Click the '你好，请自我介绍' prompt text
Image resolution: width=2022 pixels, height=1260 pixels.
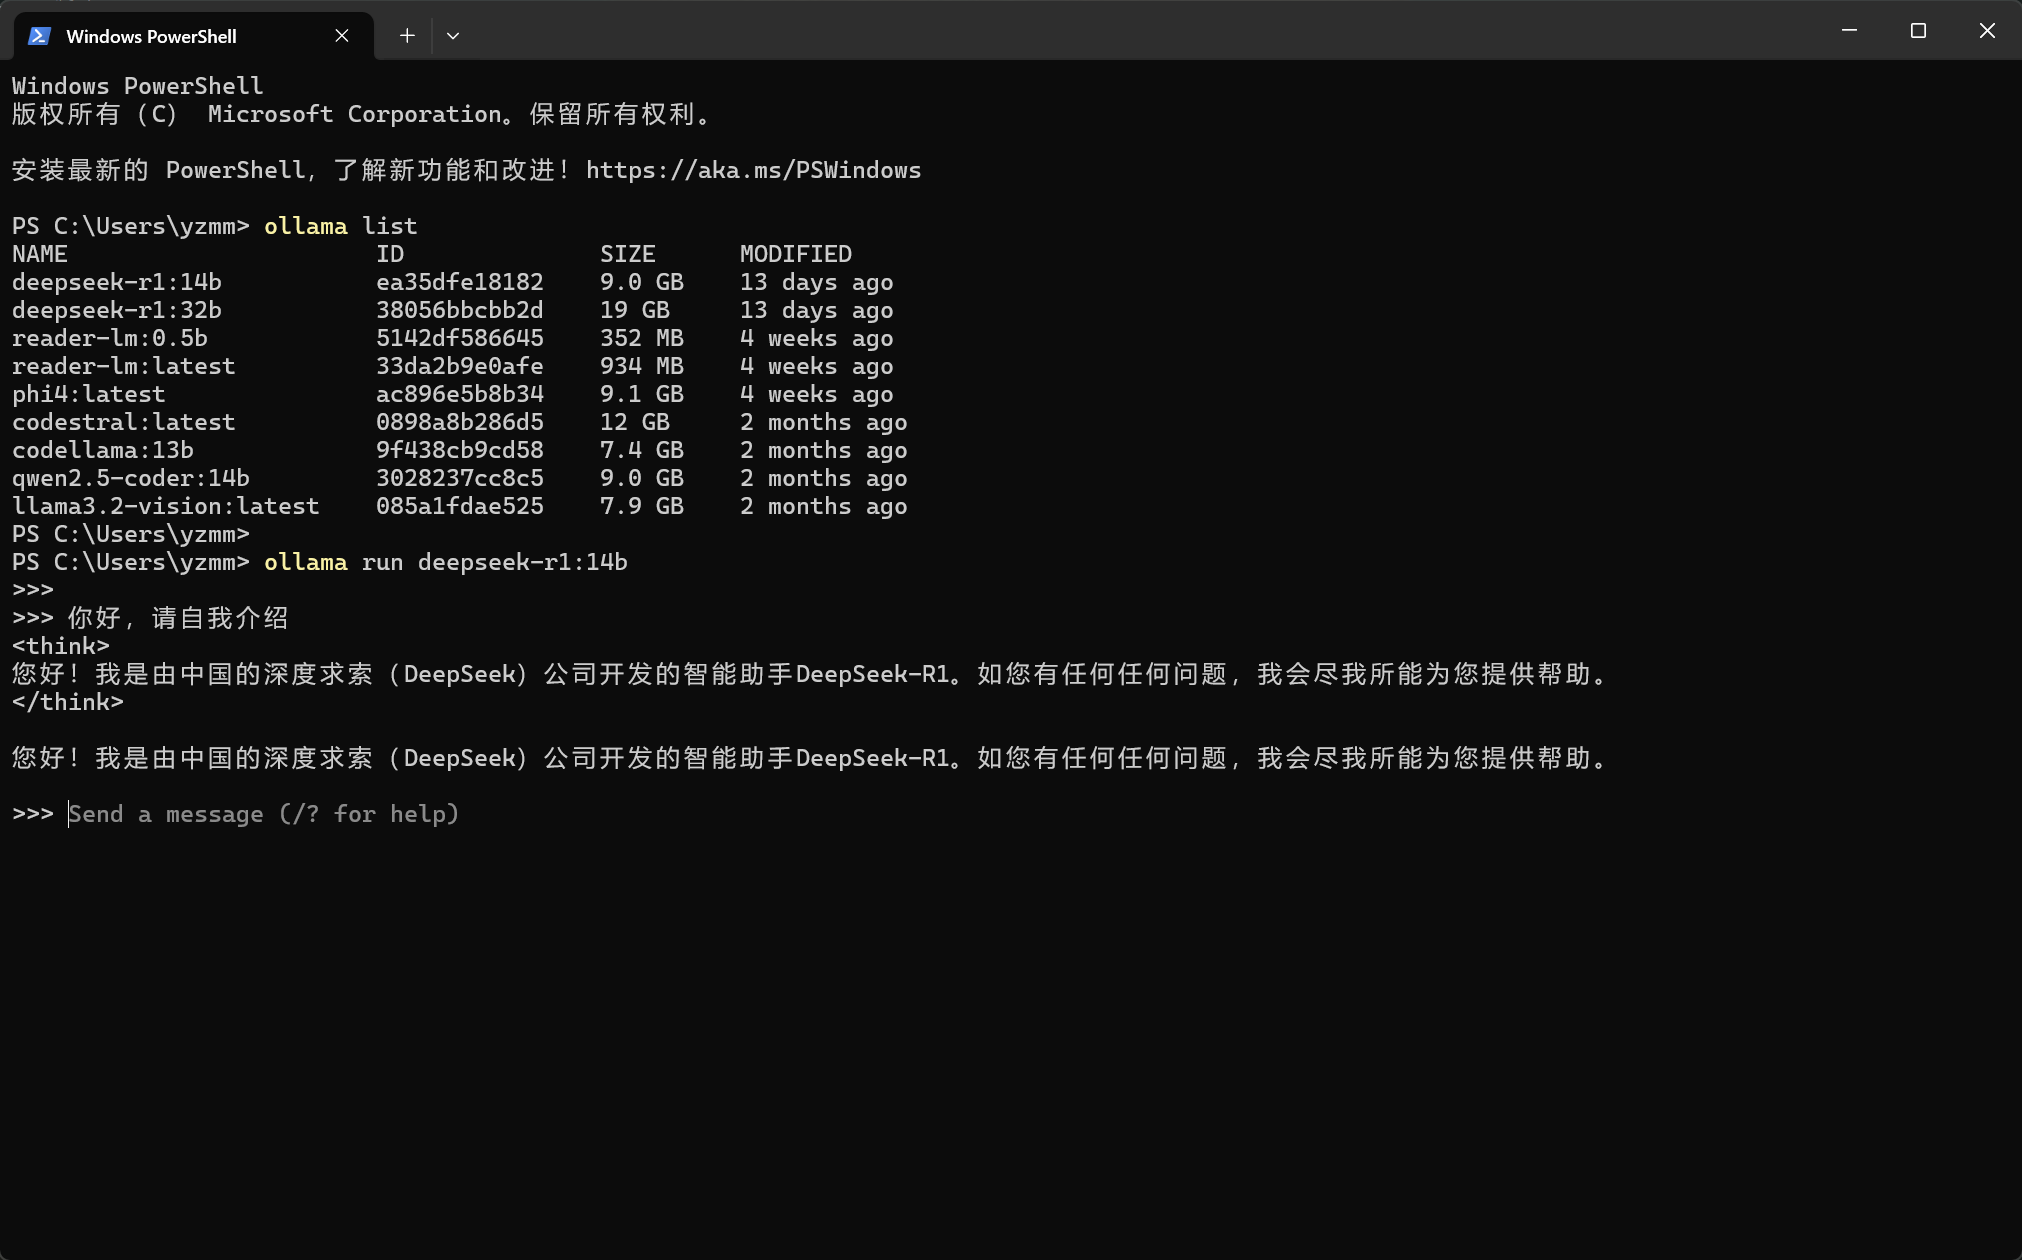[x=178, y=618]
